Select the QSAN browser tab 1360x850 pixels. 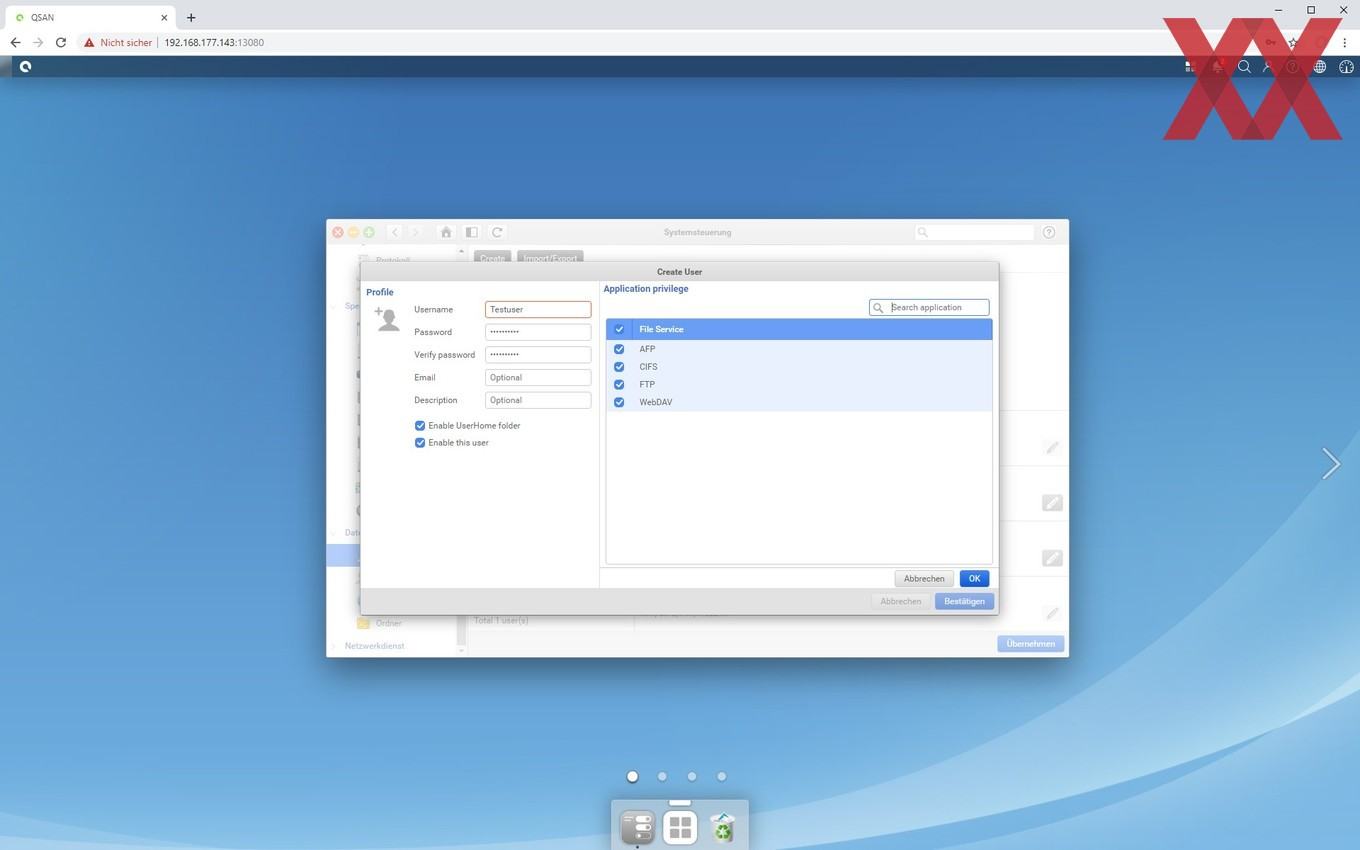pos(90,17)
